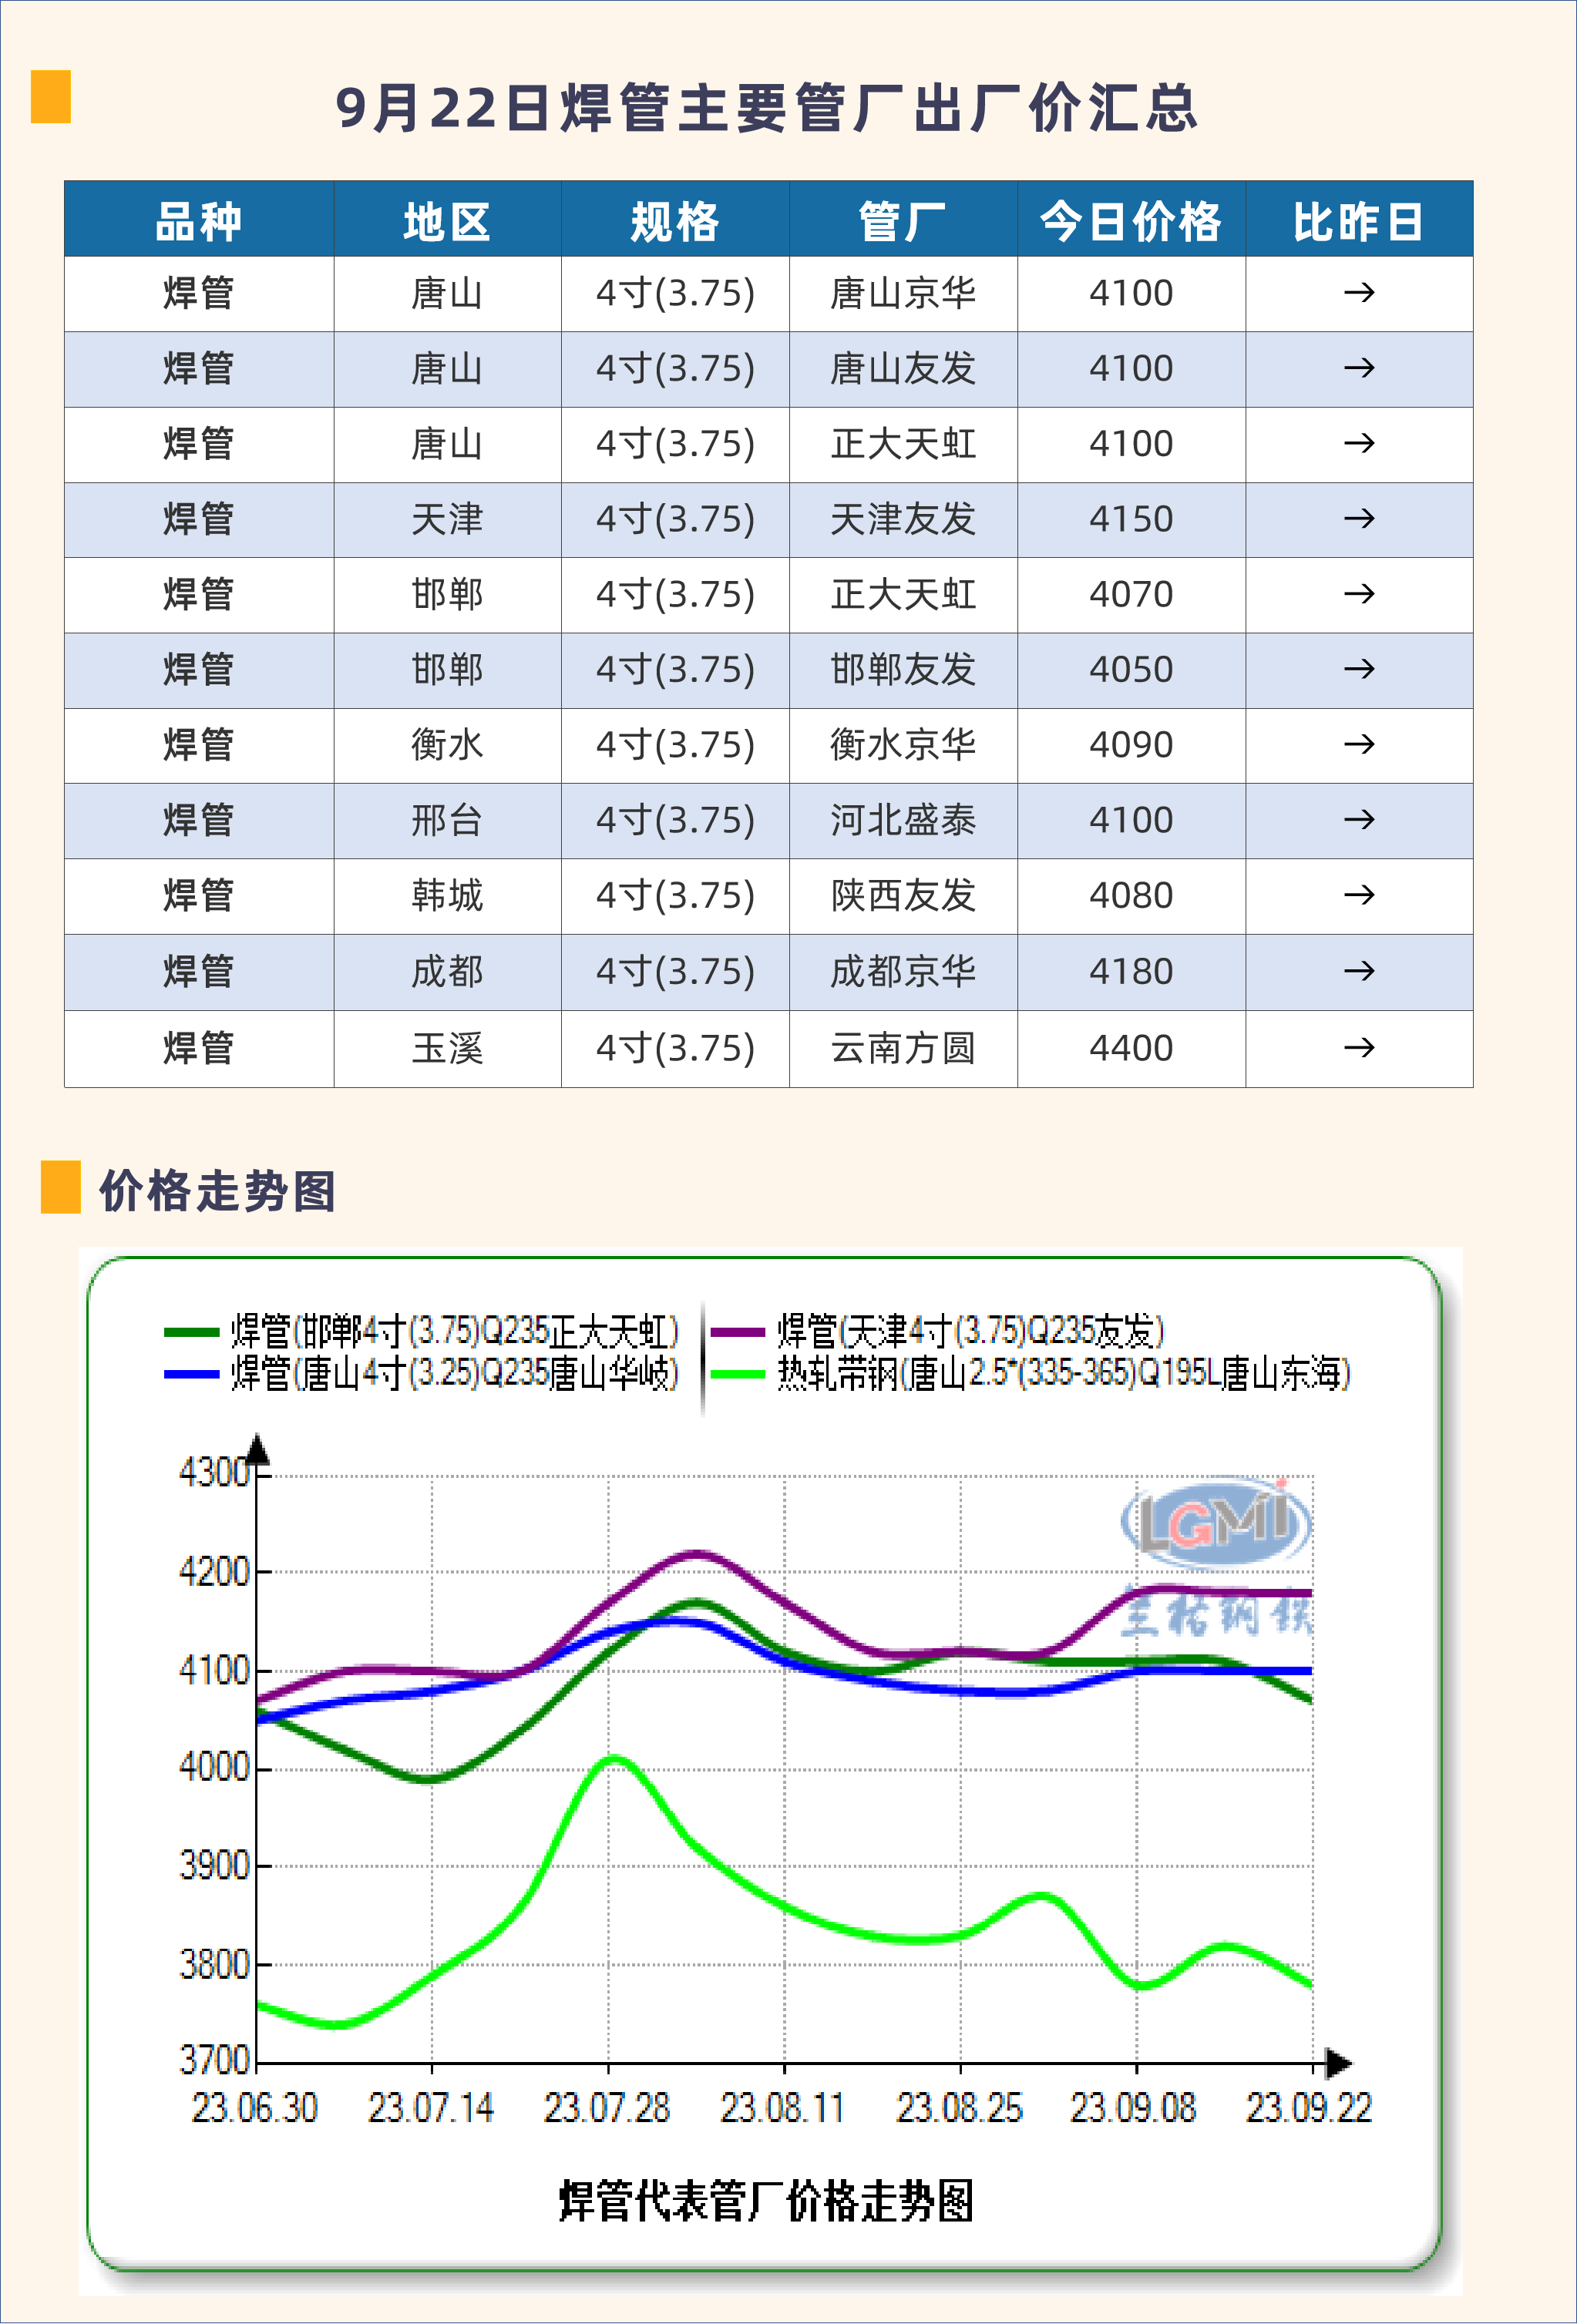Click the 23.09.22 date label on axis
Image resolution: width=1577 pixels, height=2324 pixels.
click(1308, 2108)
